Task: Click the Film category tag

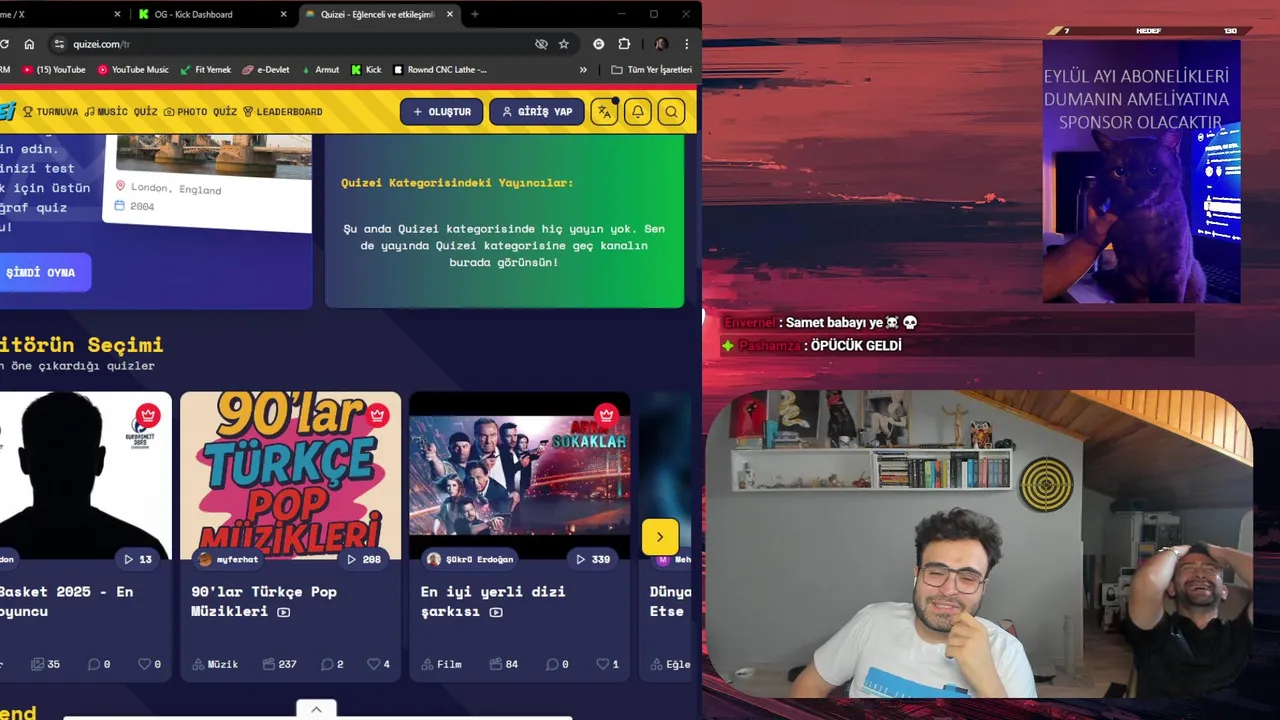Action: pyautogui.click(x=442, y=664)
